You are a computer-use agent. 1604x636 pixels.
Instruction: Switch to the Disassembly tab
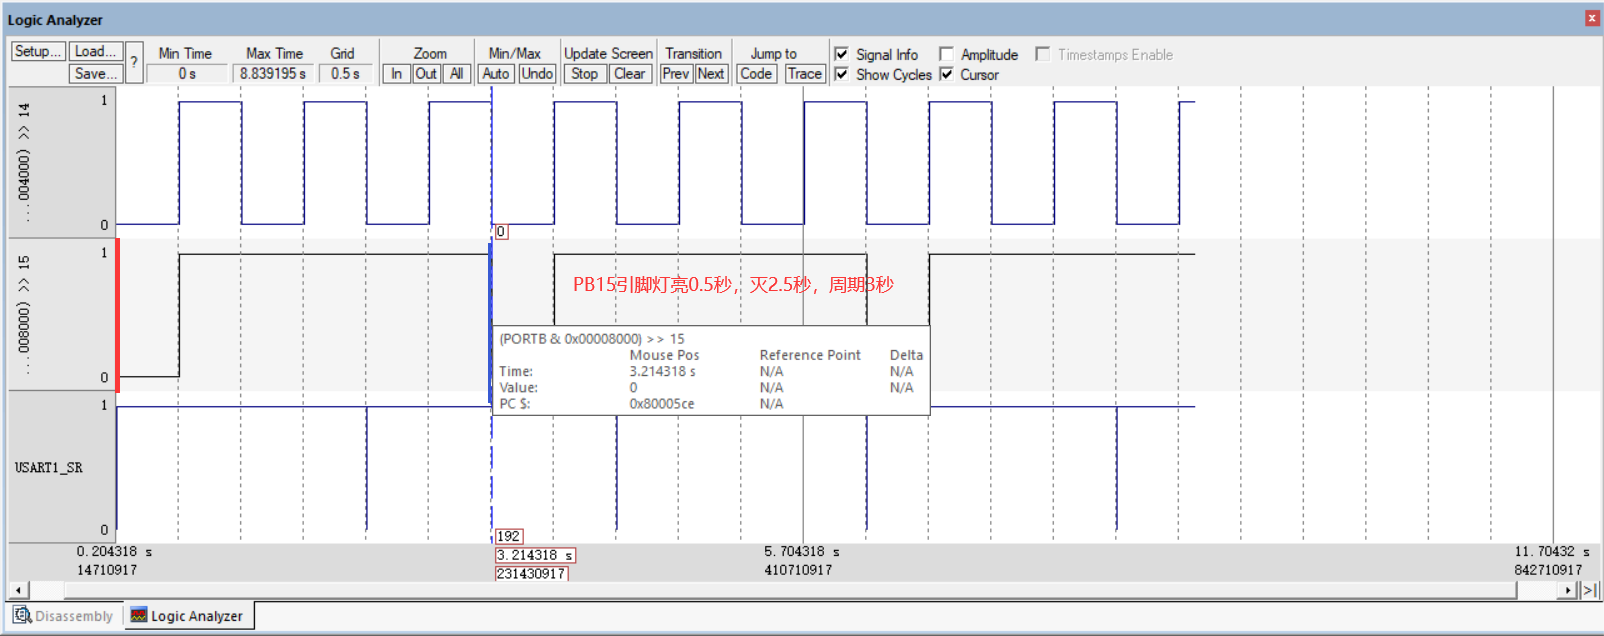pos(64,616)
